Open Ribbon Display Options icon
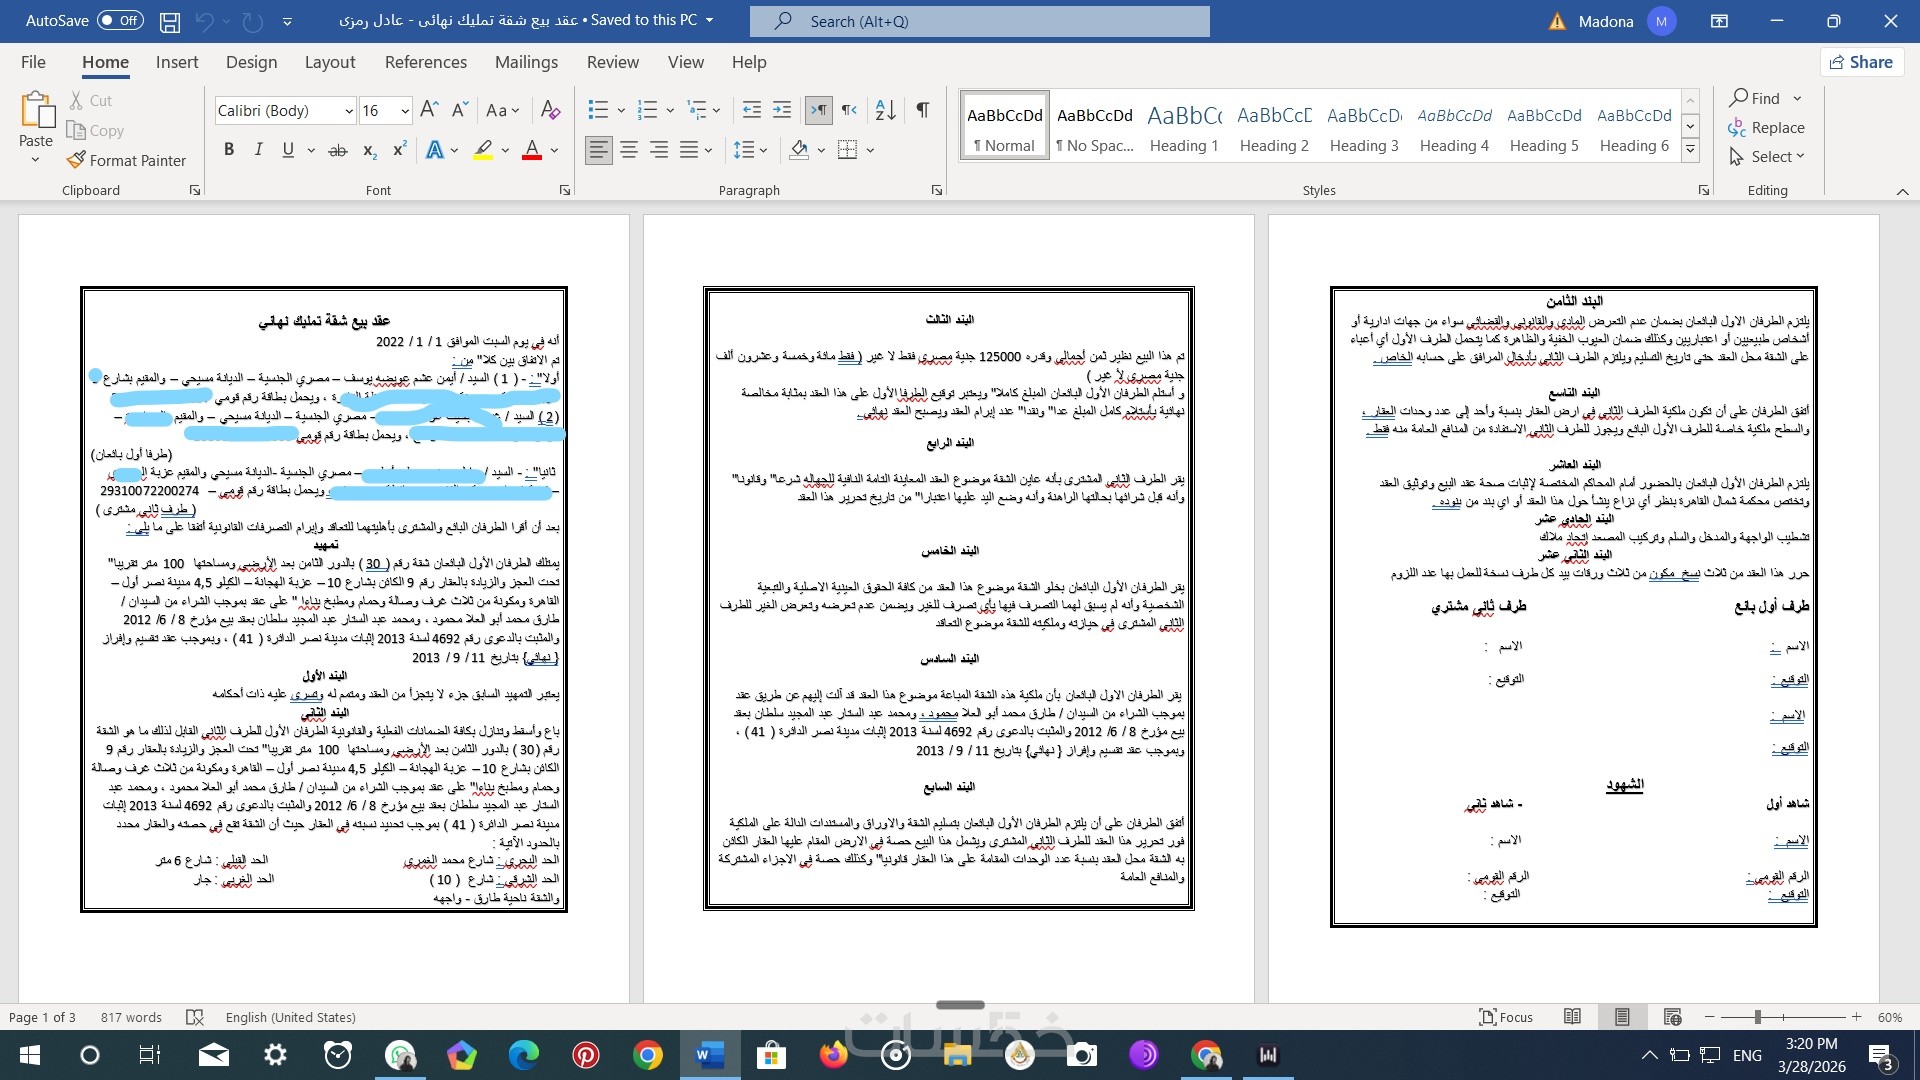 click(x=1720, y=21)
